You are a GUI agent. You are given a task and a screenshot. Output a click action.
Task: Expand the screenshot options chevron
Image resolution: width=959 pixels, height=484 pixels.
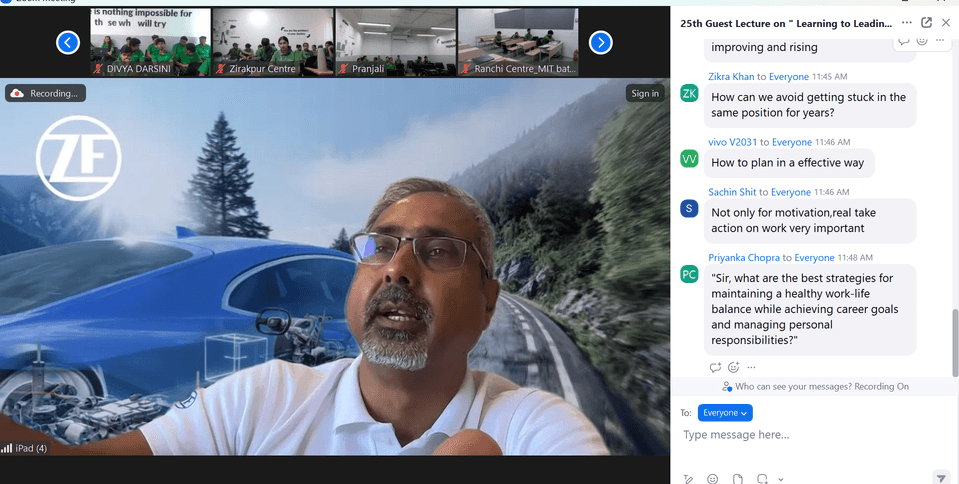pyautogui.click(x=780, y=479)
